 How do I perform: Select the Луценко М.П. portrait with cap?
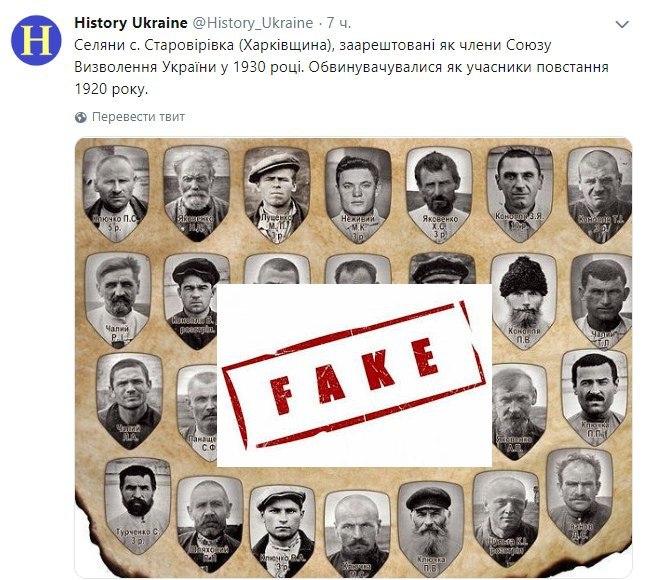[x=277, y=194]
